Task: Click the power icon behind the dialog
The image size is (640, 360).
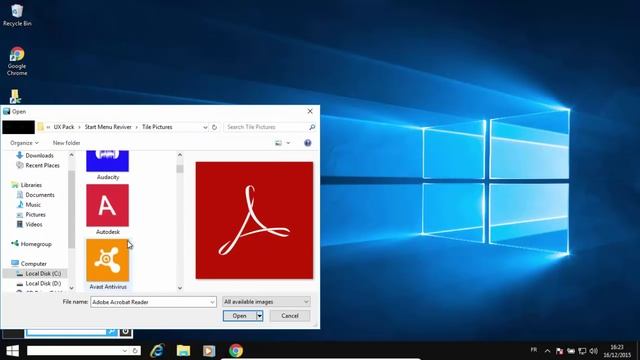Action: [x=125, y=332]
